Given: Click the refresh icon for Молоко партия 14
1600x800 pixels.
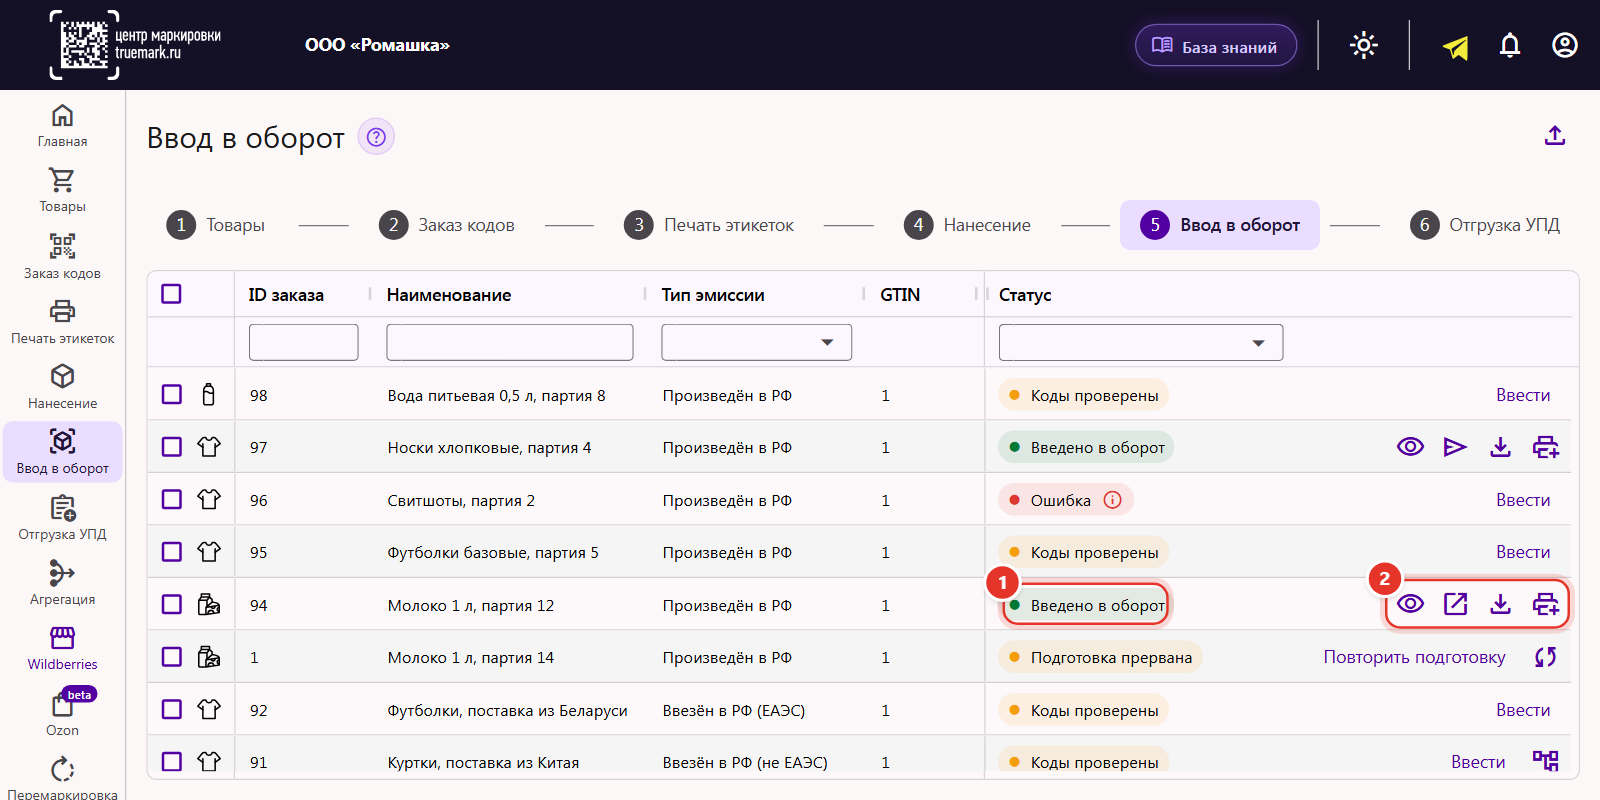Looking at the screenshot, I should point(1546,657).
